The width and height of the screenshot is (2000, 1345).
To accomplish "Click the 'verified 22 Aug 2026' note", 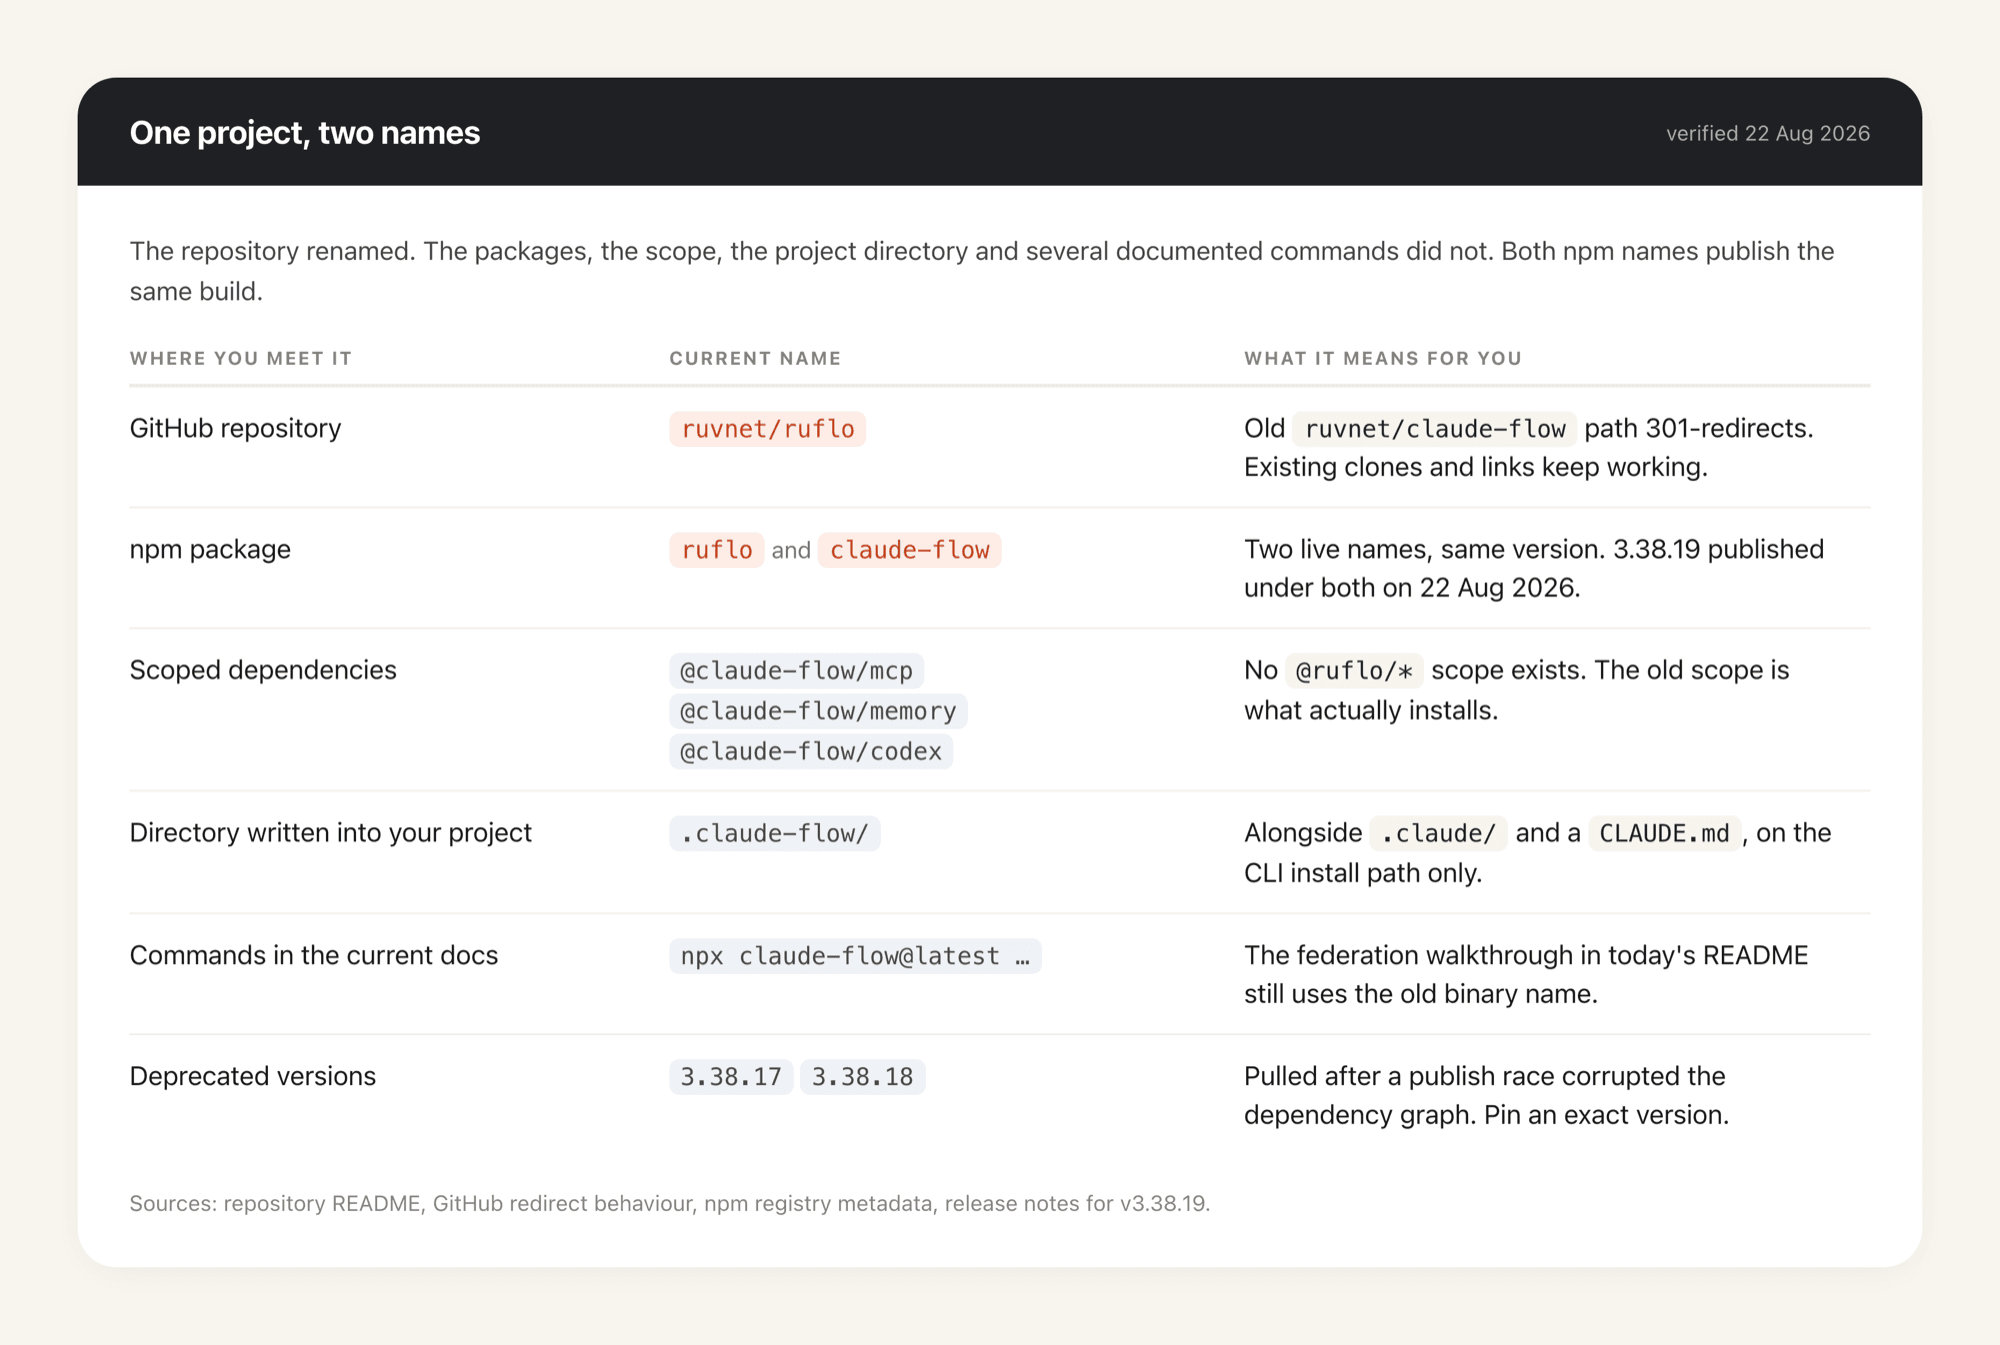I will pyautogui.click(x=1767, y=133).
